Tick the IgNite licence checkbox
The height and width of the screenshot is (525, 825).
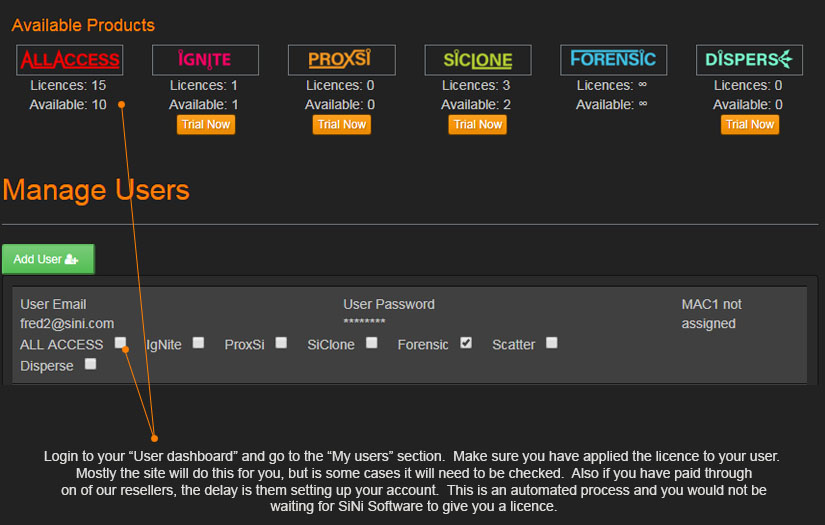[198, 343]
